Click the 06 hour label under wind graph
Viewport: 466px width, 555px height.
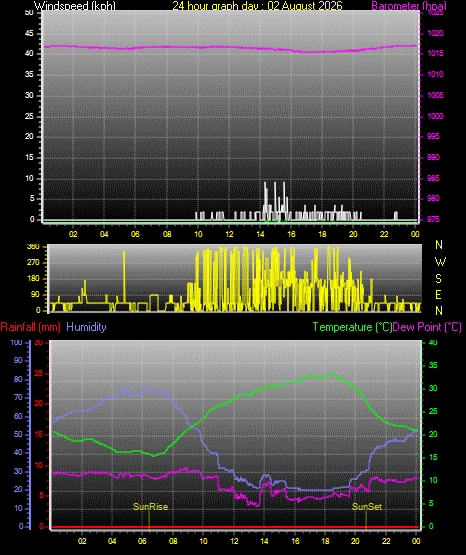(x=135, y=234)
